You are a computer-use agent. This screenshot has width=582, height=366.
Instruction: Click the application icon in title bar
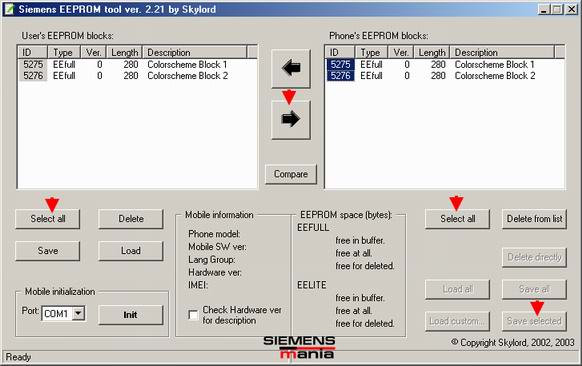point(9,9)
